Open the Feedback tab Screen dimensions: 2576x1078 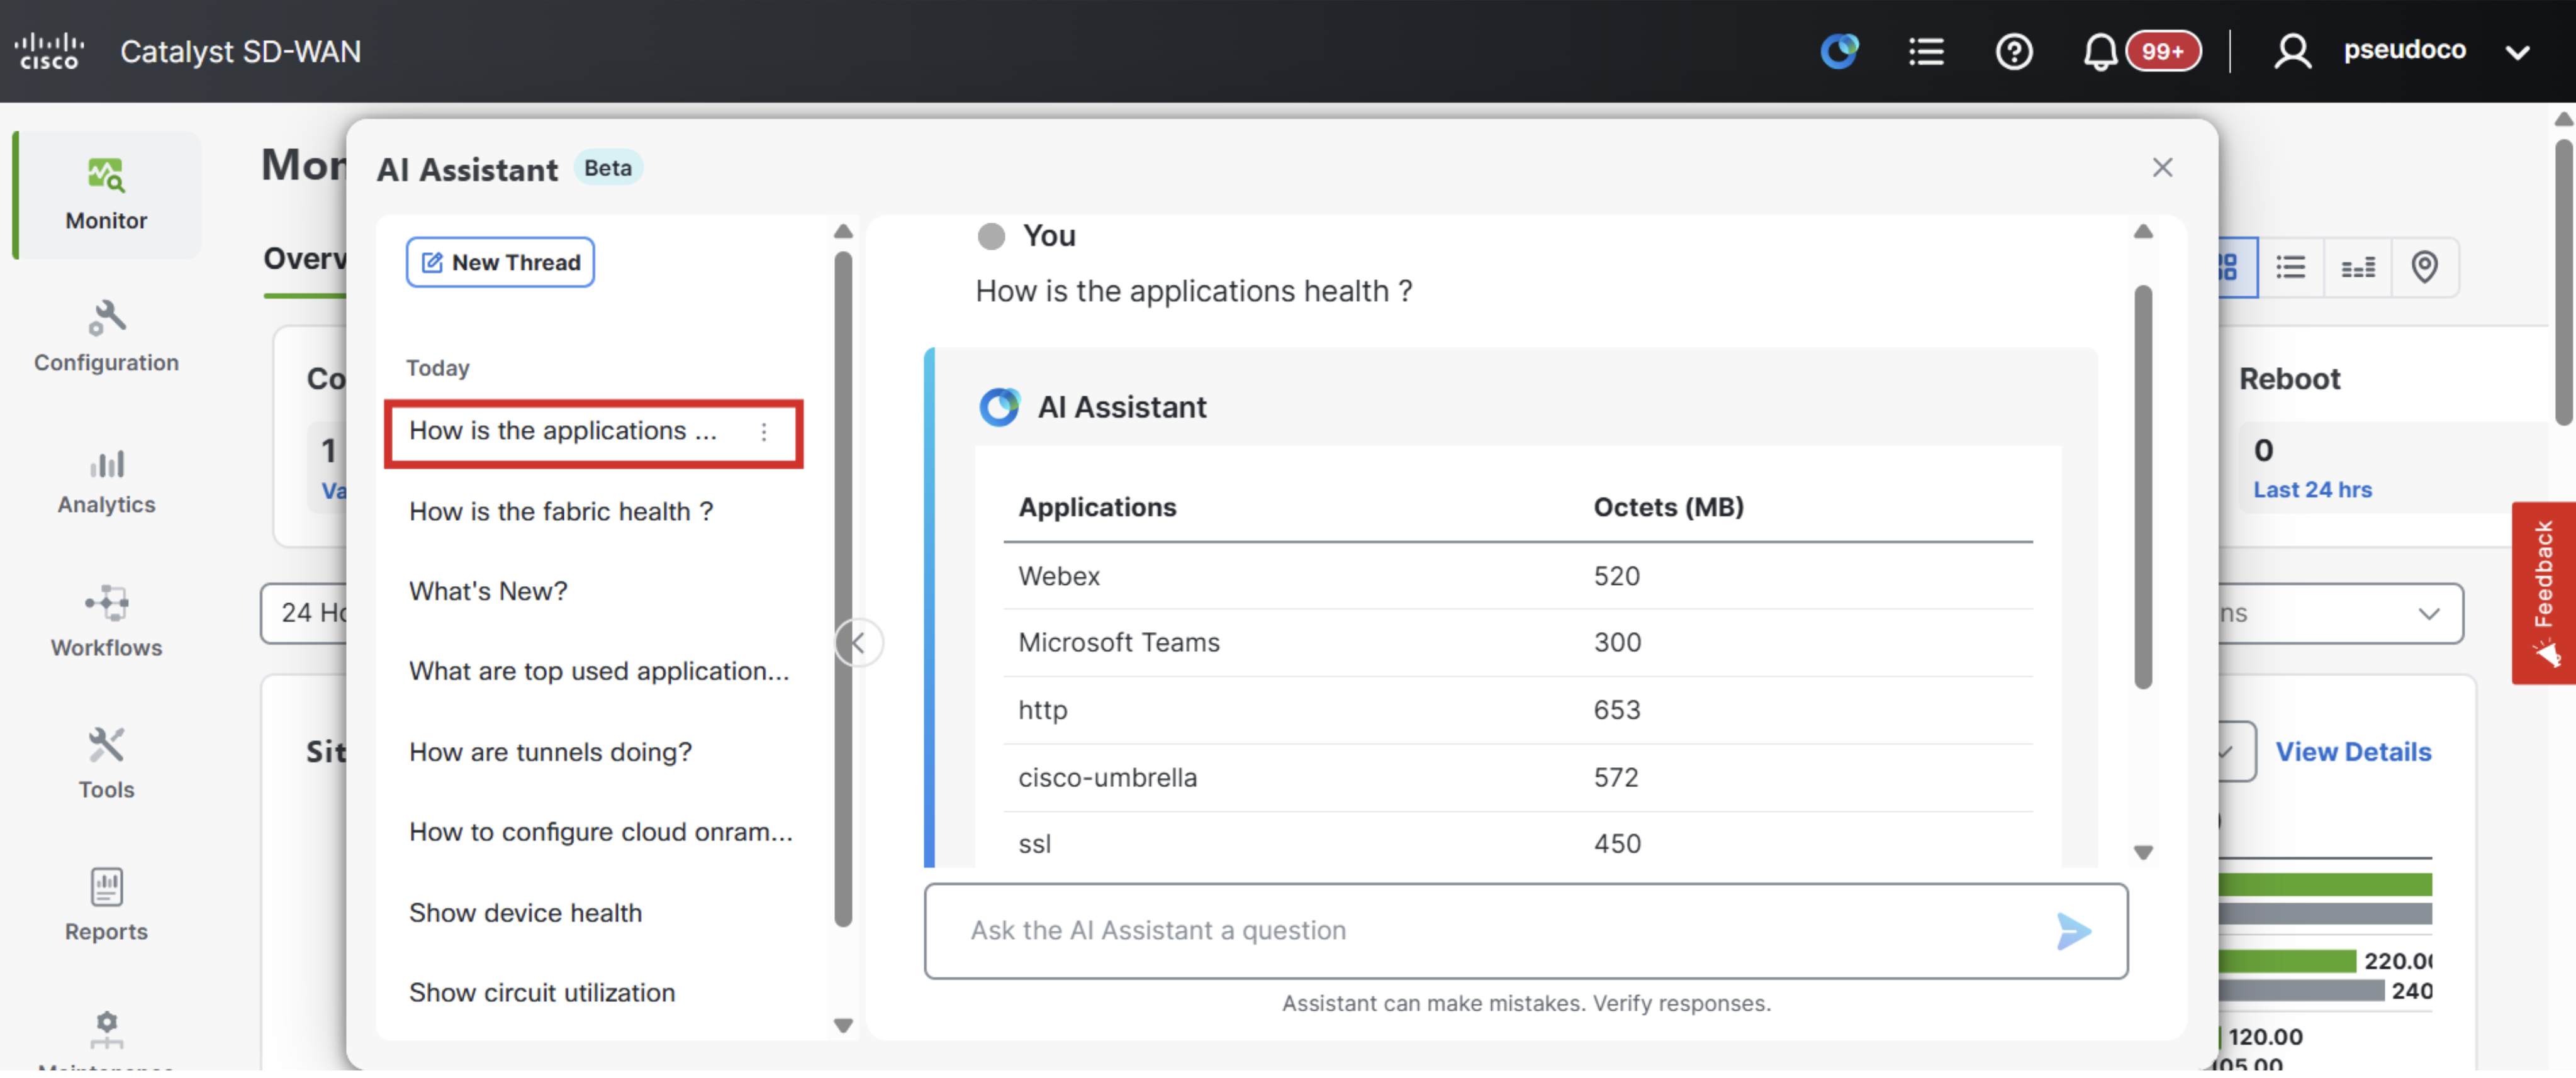pyautogui.click(x=2544, y=593)
